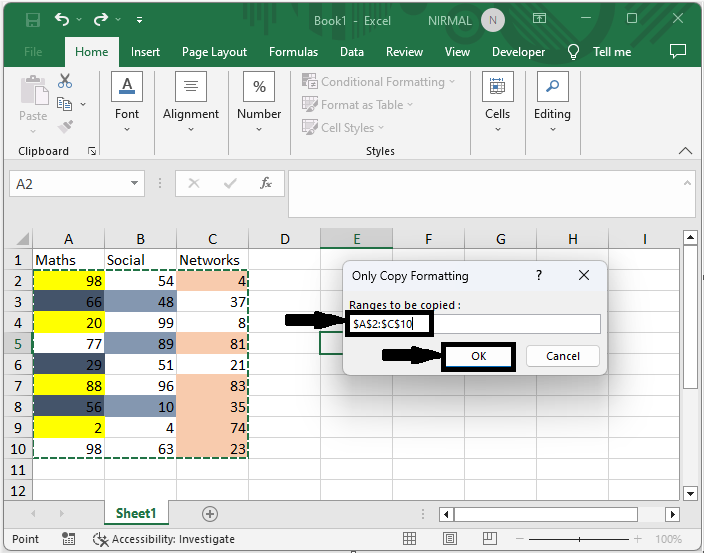This screenshot has height=553, width=704.
Task: Switch to the Review tab
Action: (x=404, y=52)
